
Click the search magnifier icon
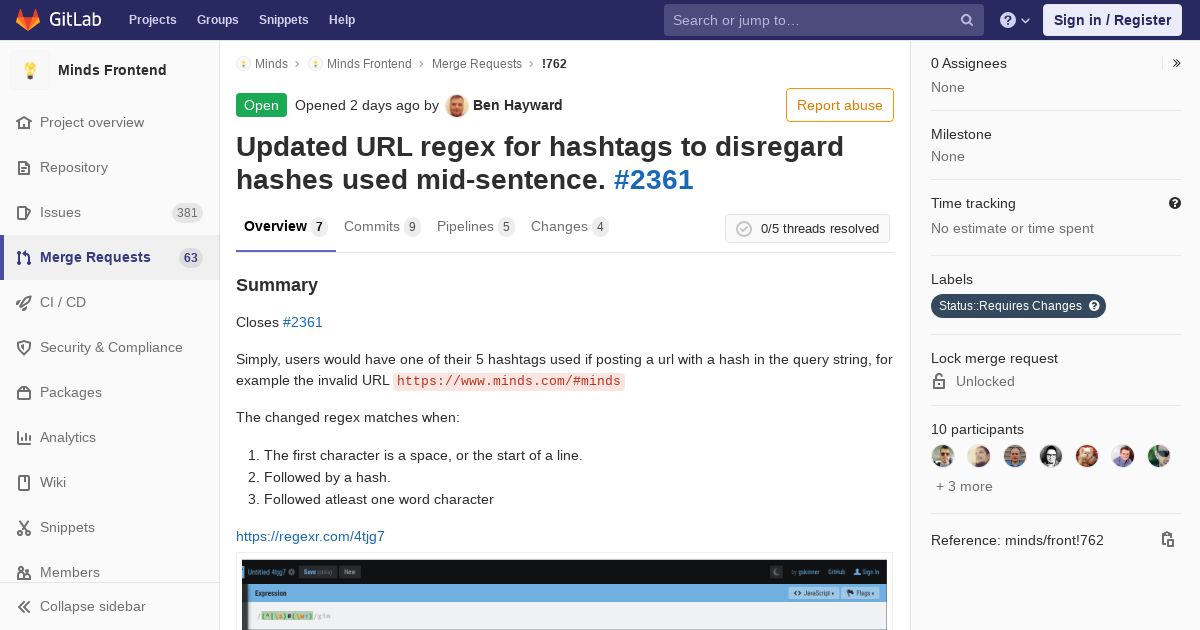[967, 20]
